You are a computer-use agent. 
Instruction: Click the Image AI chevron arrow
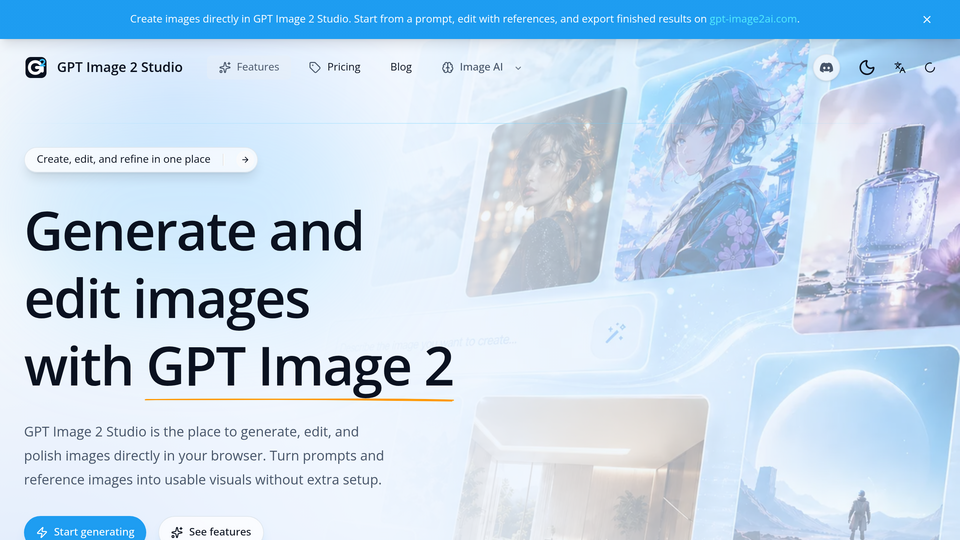pos(518,68)
